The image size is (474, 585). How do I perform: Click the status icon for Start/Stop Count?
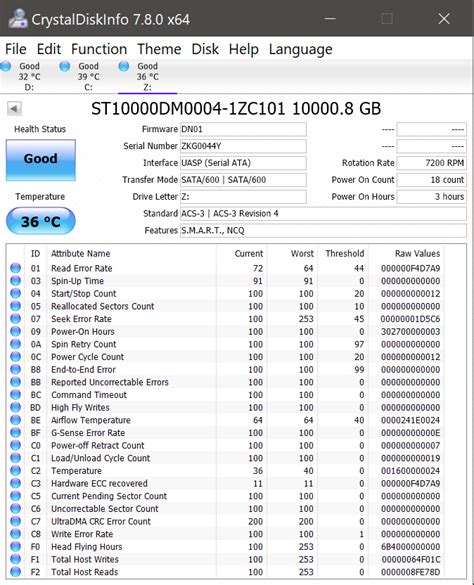pos(15,293)
